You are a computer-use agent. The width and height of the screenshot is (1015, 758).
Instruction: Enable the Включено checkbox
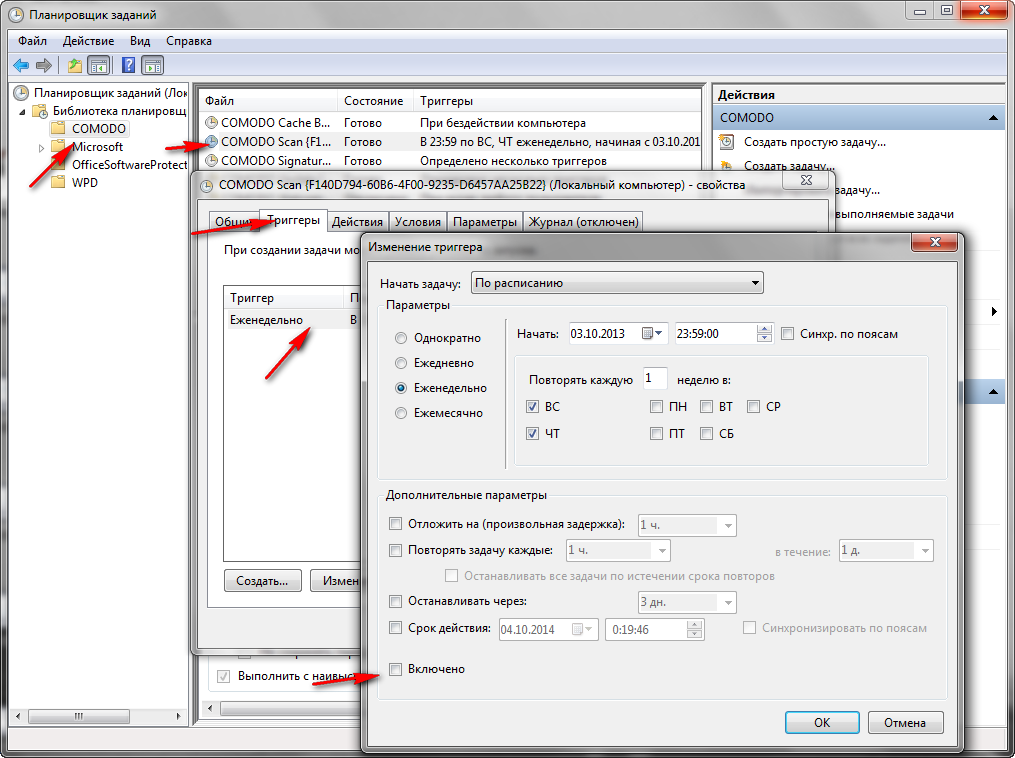tap(395, 669)
